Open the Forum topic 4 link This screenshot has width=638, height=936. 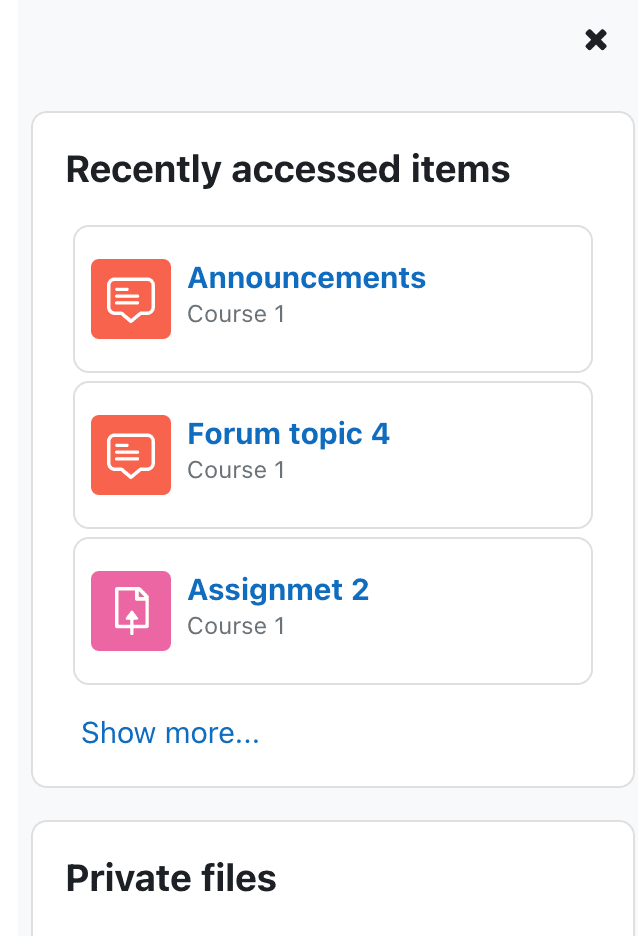(x=288, y=433)
